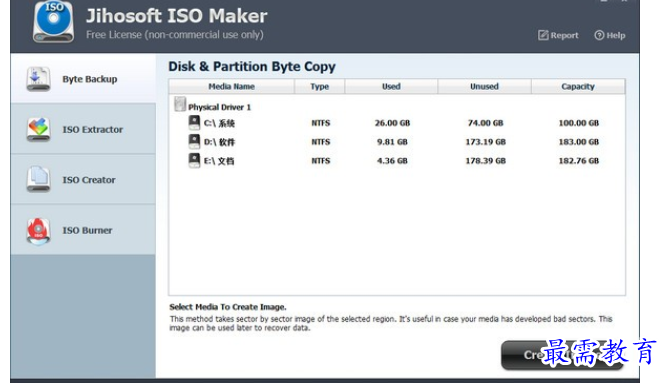Open the Byte Backup tab

click(x=83, y=78)
